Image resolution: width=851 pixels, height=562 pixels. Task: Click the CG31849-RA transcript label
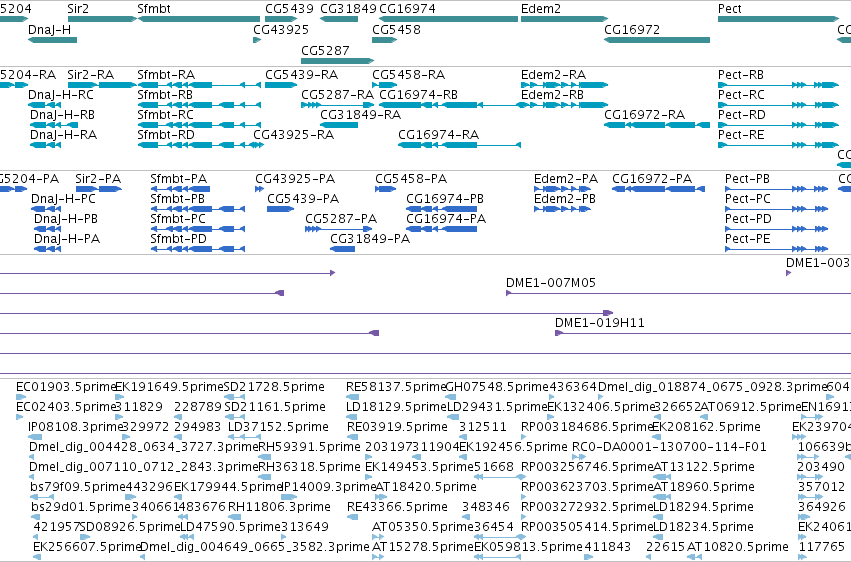(360, 114)
